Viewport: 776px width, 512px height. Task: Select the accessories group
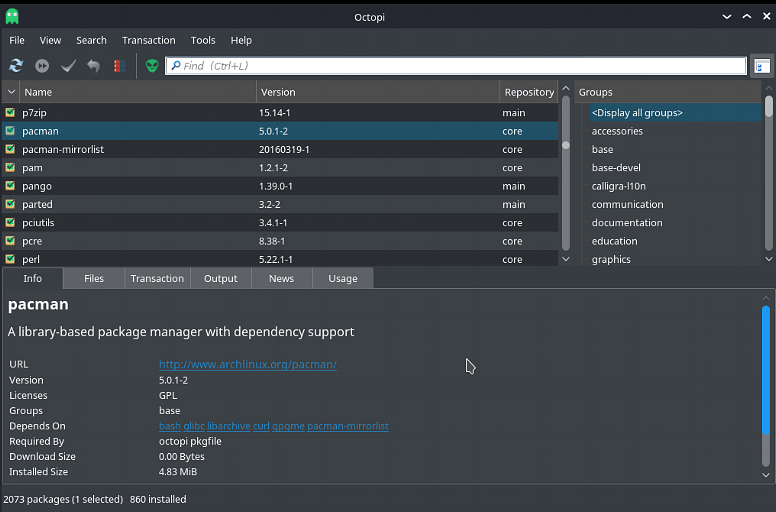tap(617, 131)
